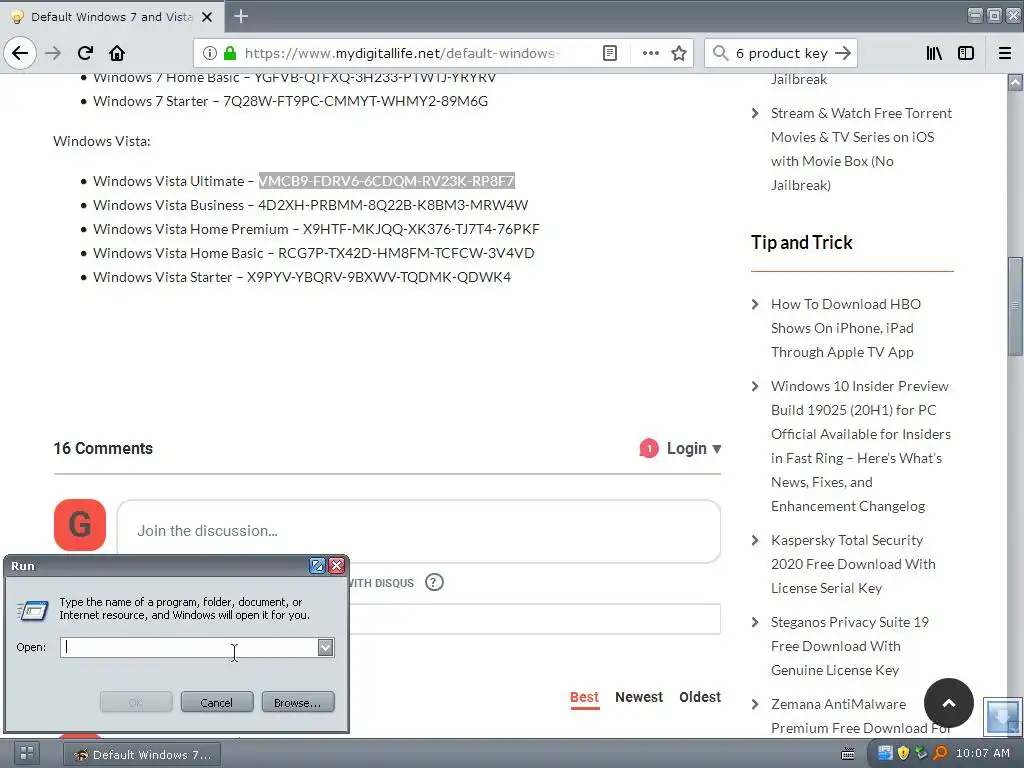Click the Tip and Trick heading
The width and height of the screenshot is (1024, 768).
point(801,243)
